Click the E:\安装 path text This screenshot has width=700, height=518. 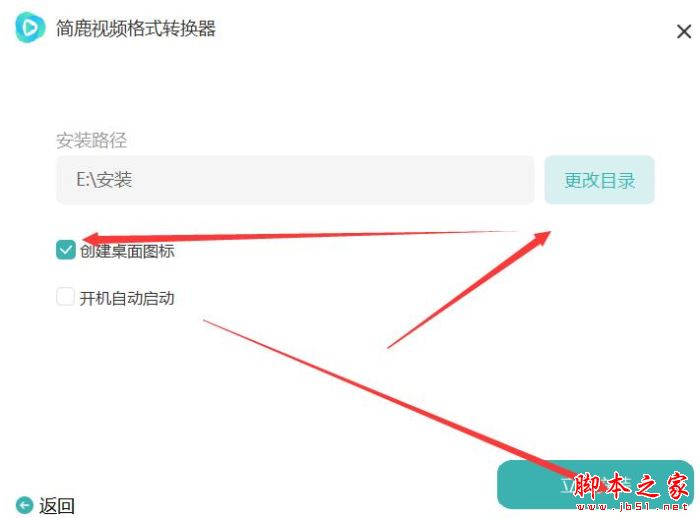(x=104, y=180)
